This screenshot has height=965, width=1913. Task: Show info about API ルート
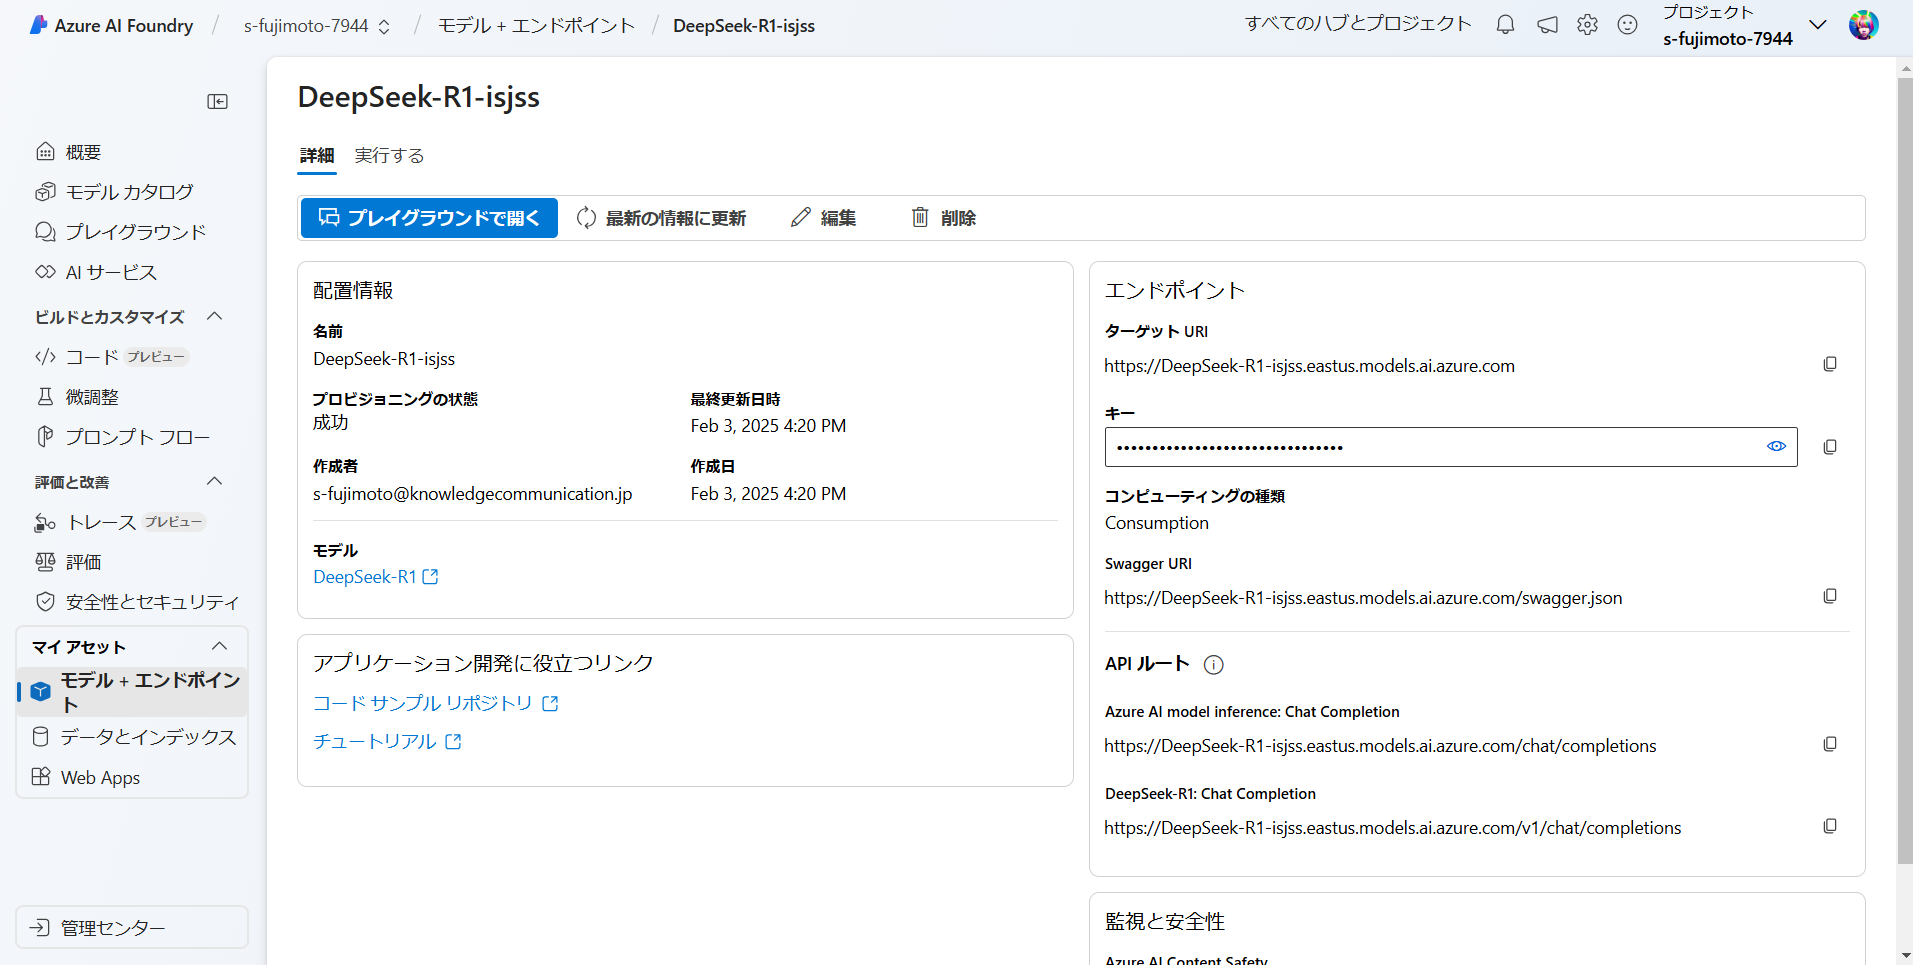coord(1214,665)
